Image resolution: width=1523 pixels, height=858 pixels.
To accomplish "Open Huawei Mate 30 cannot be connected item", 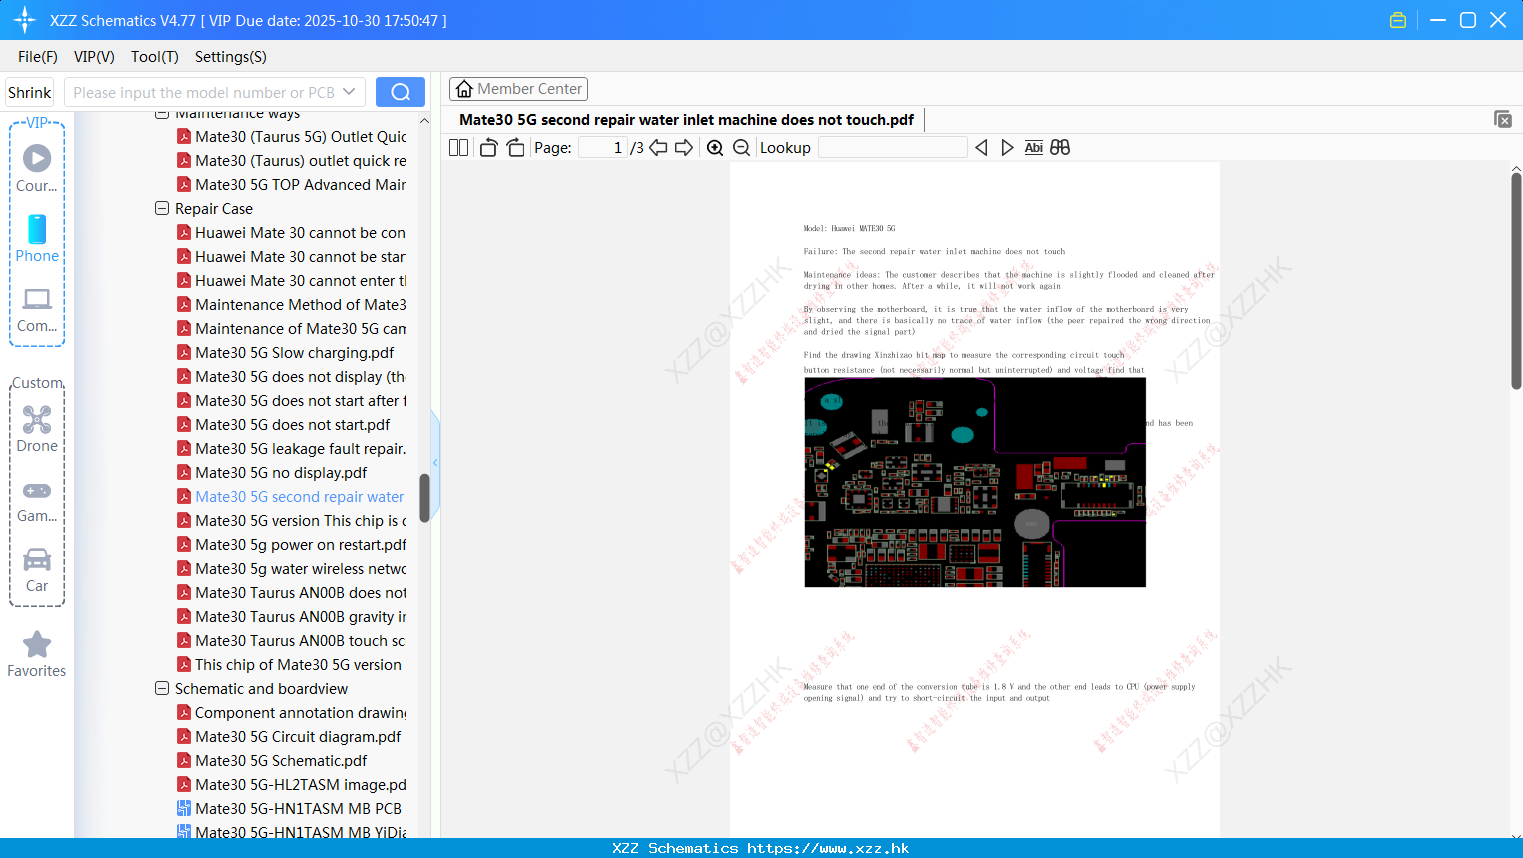I will (292, 233).
